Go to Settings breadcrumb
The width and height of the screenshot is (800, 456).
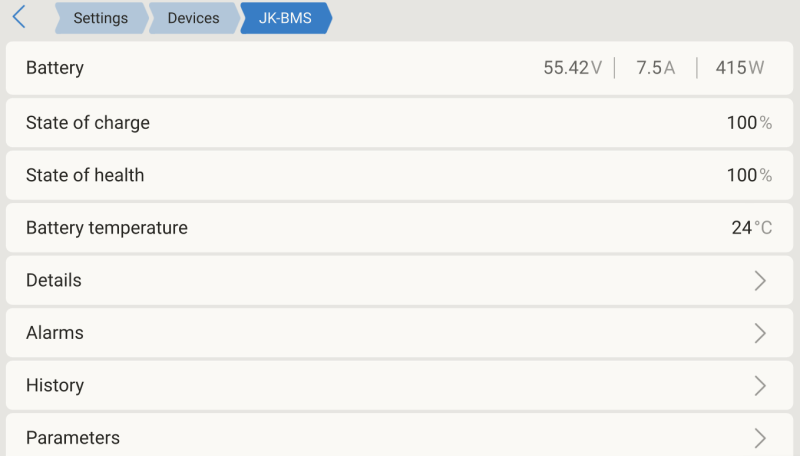coord(100,18)
